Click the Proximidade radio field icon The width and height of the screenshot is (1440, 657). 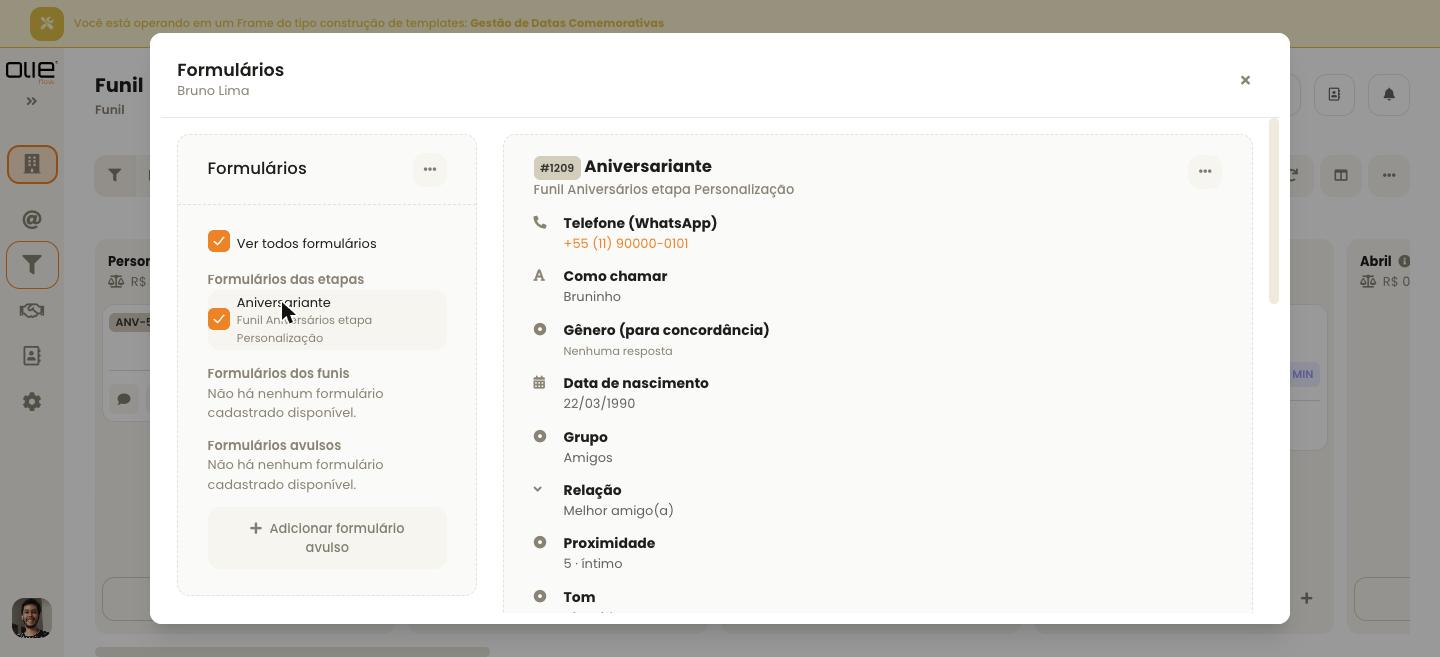540,542
